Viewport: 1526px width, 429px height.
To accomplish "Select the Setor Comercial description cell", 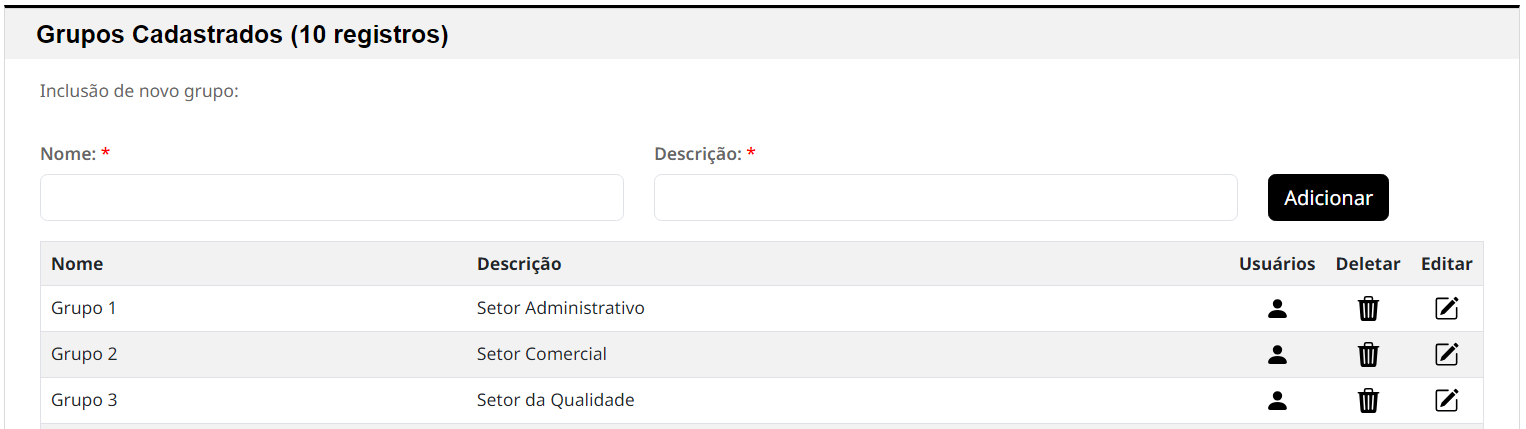I will click(542, 354).
